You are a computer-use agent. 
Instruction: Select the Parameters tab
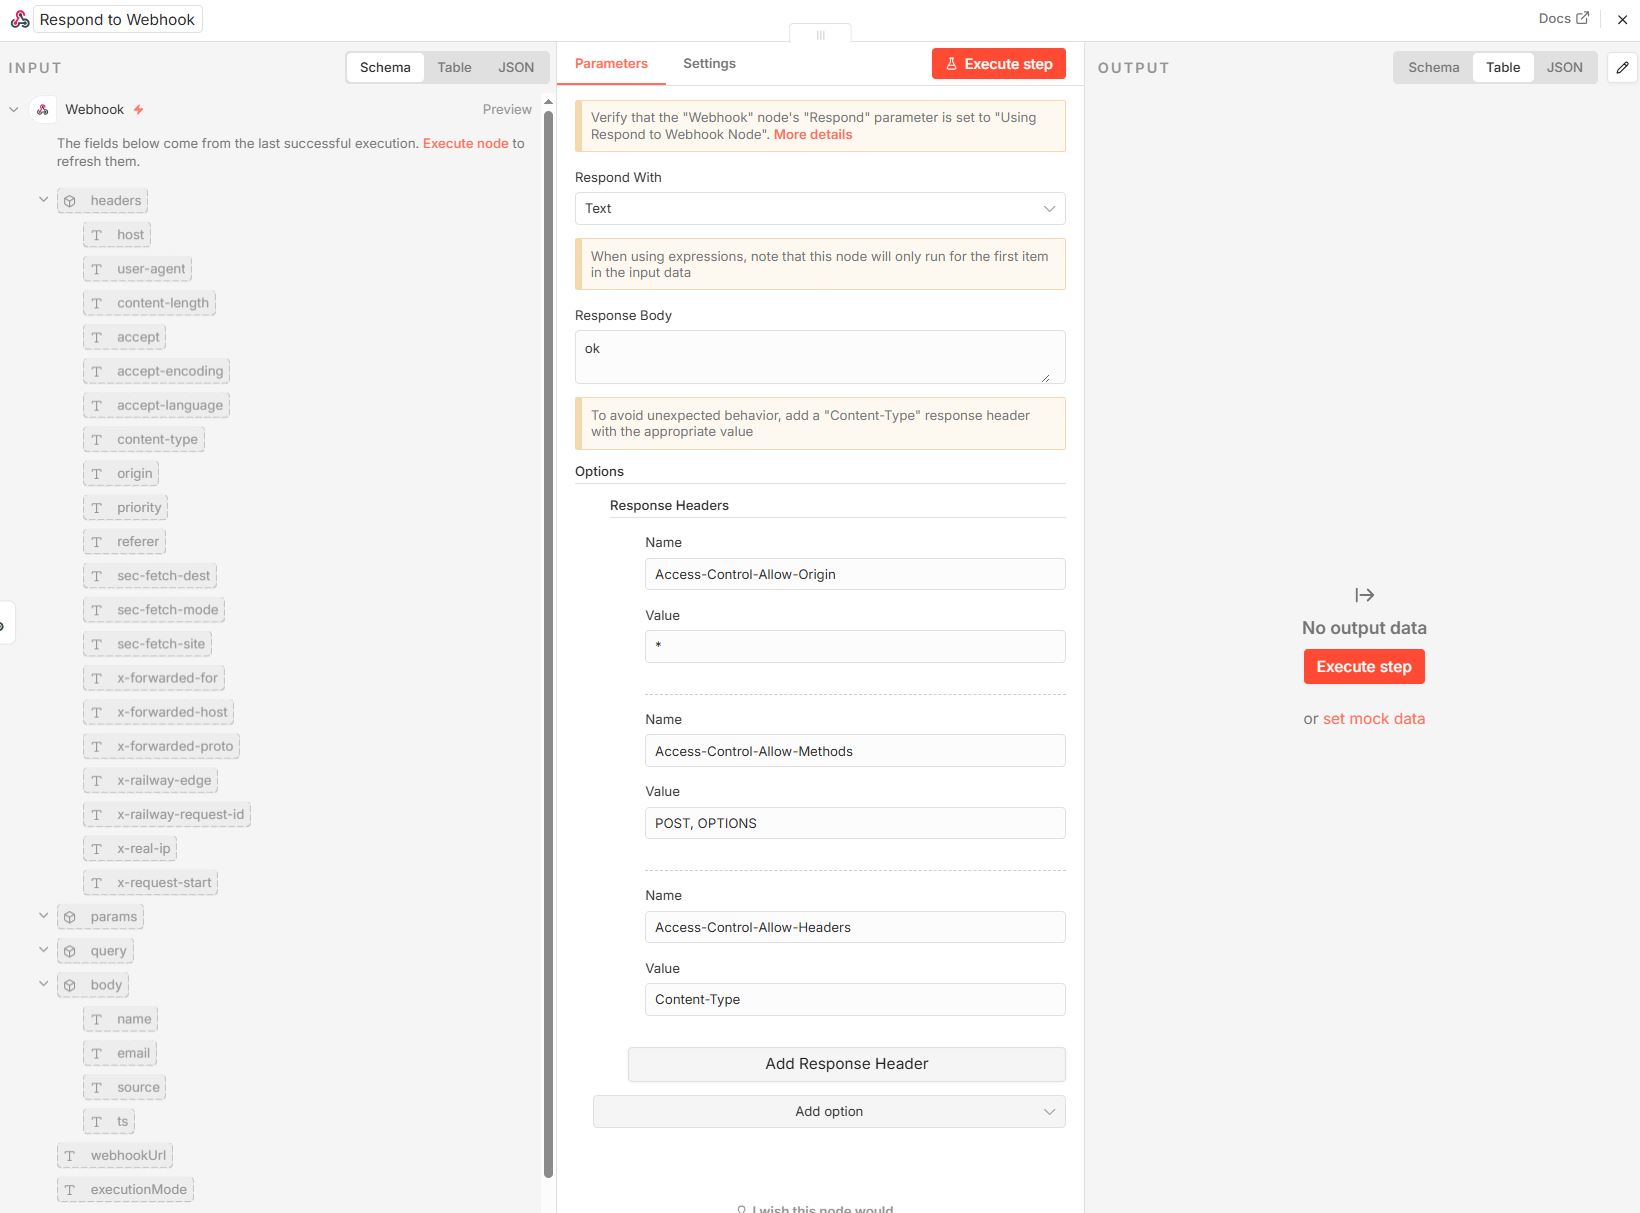point(611,64)
